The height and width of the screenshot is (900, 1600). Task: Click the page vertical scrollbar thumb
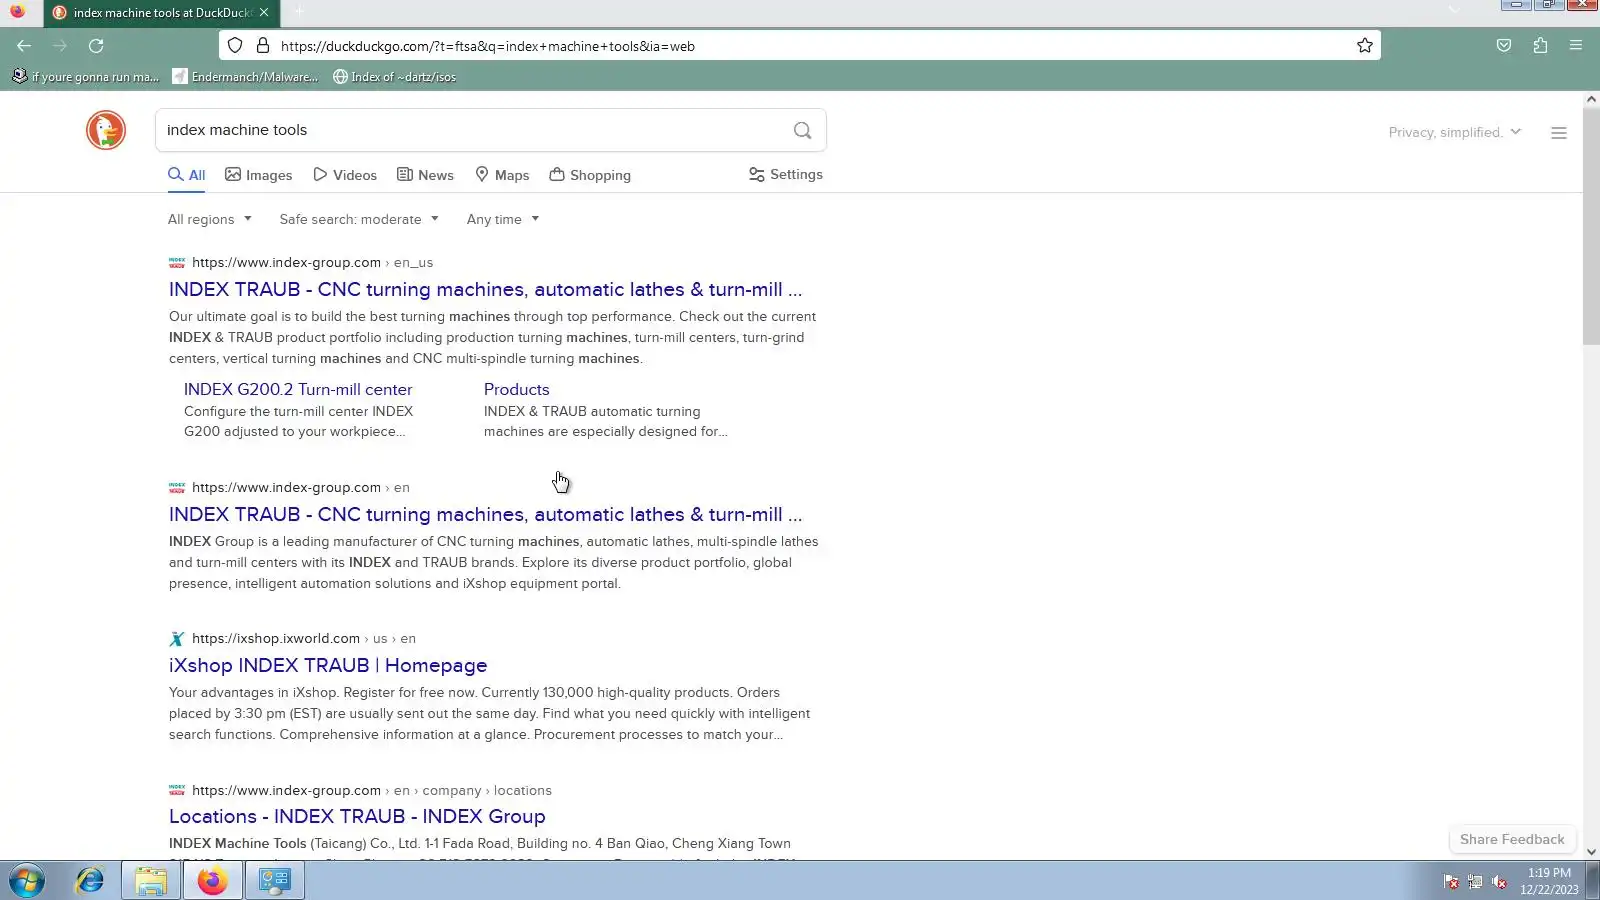coord(1591,225)
